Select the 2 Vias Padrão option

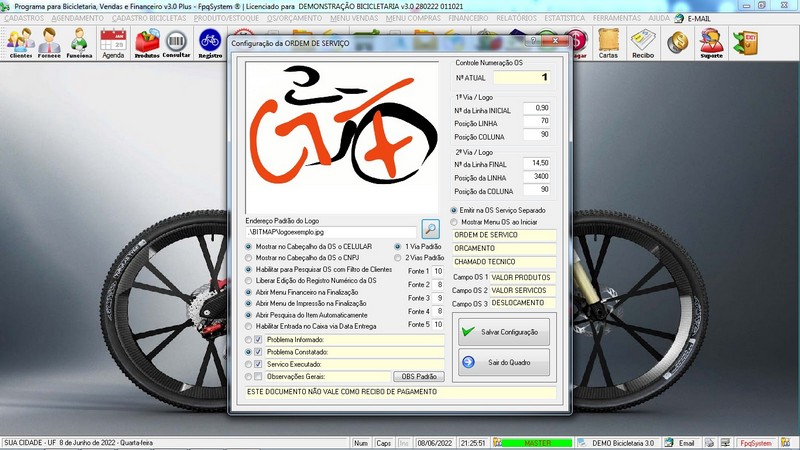(397, 258)
